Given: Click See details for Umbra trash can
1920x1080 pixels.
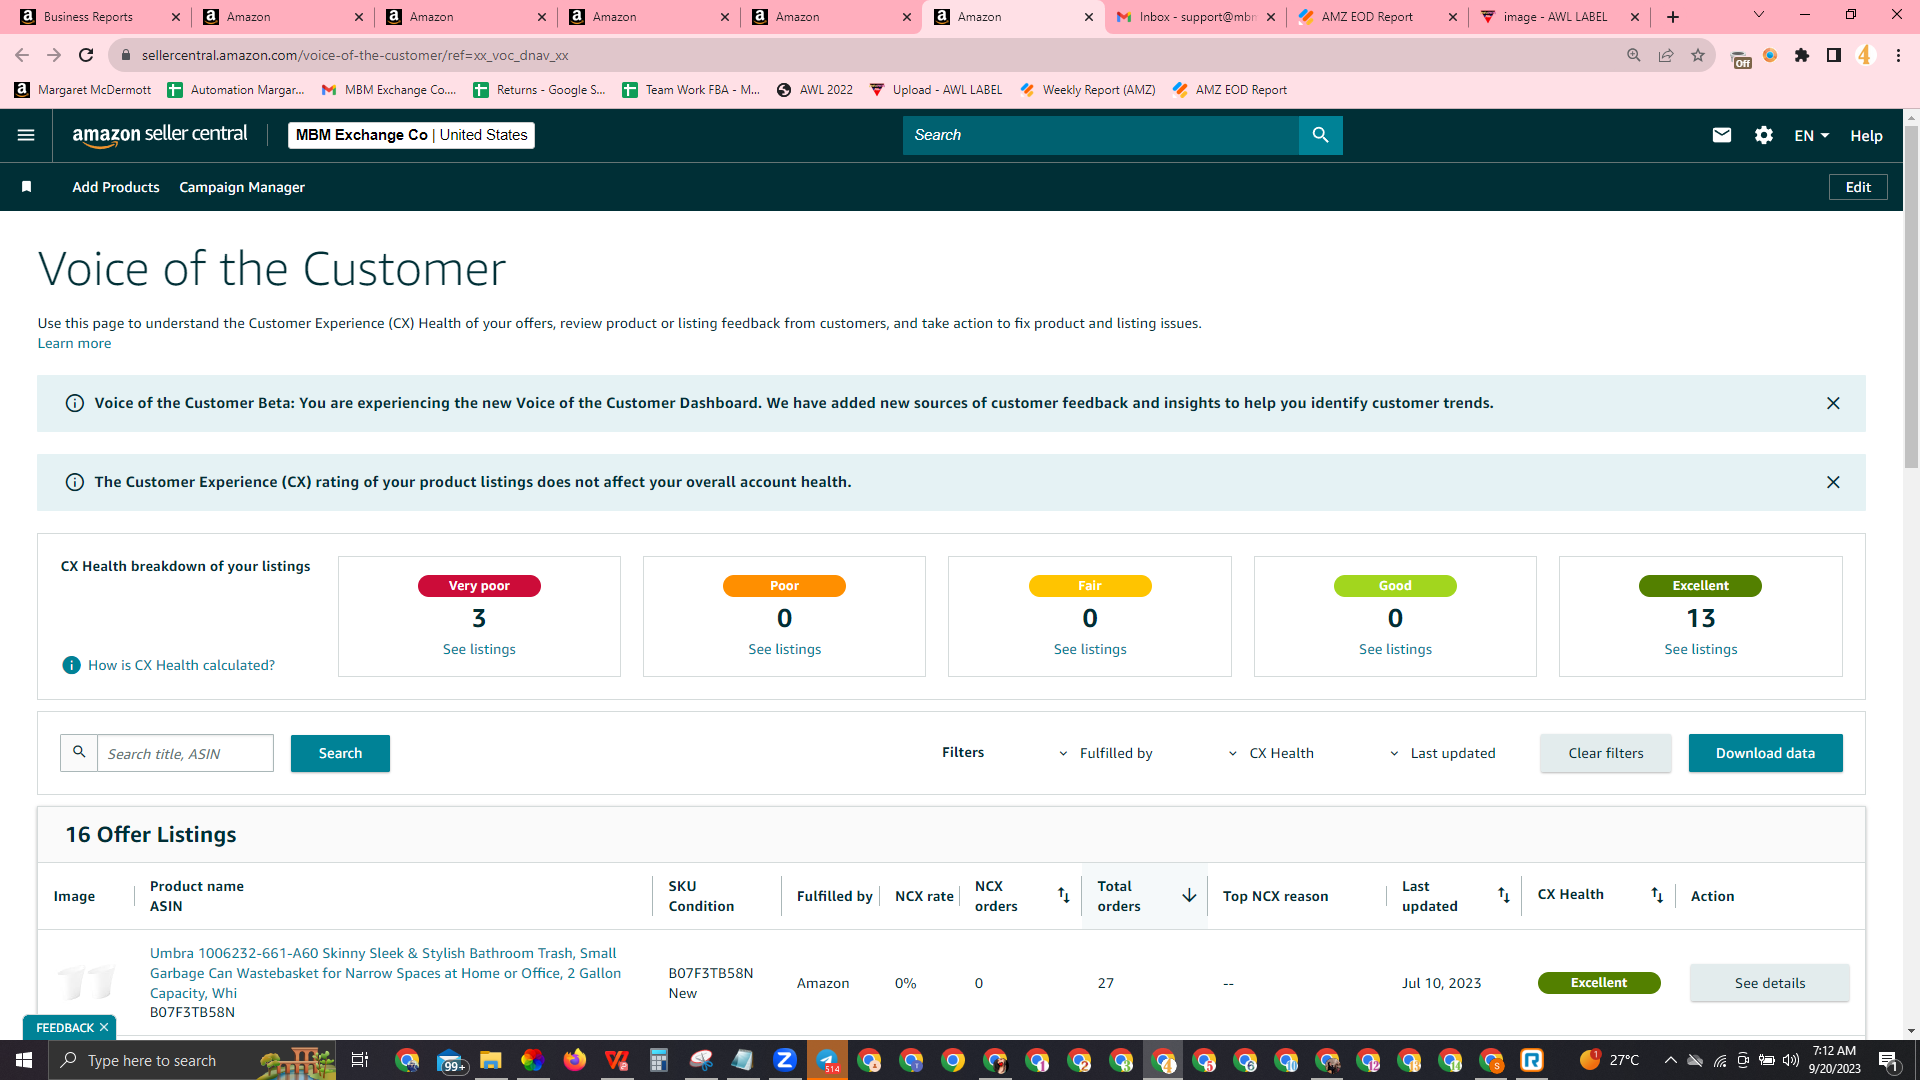Looking at the screenshot, I should tap(1770, 983).
